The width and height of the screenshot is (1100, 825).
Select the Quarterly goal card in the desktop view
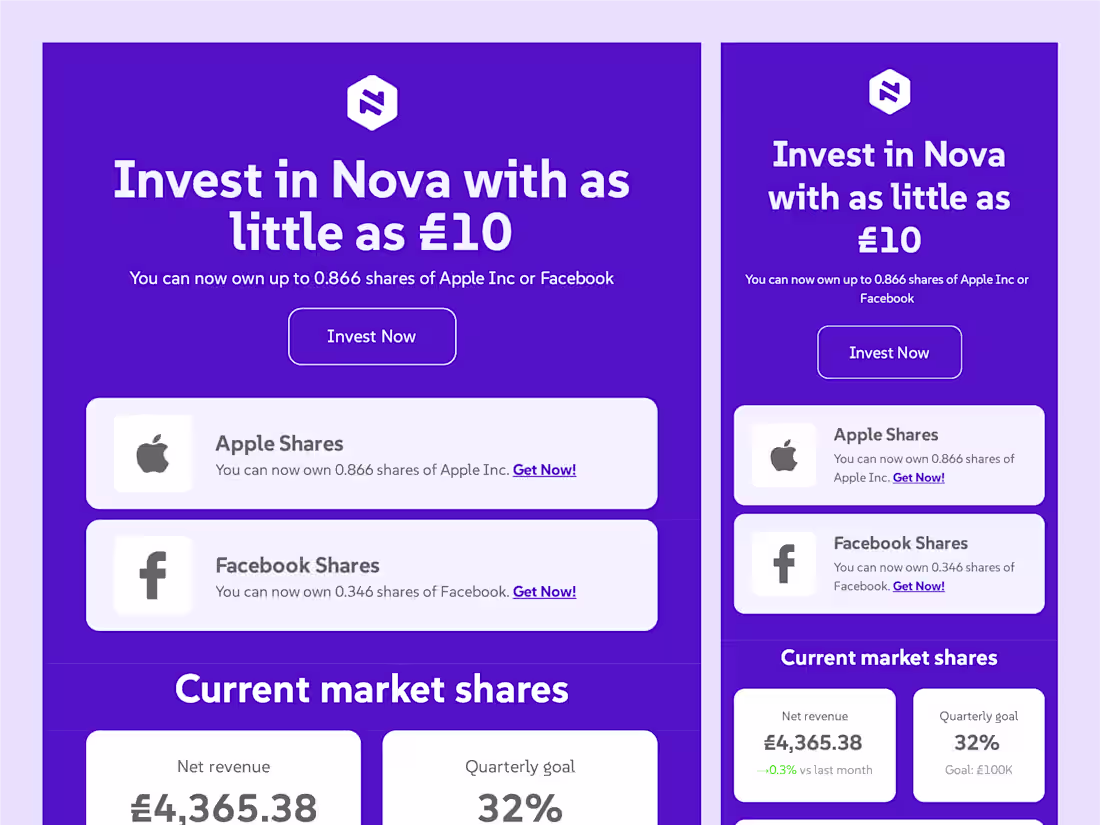pos(520,785)
